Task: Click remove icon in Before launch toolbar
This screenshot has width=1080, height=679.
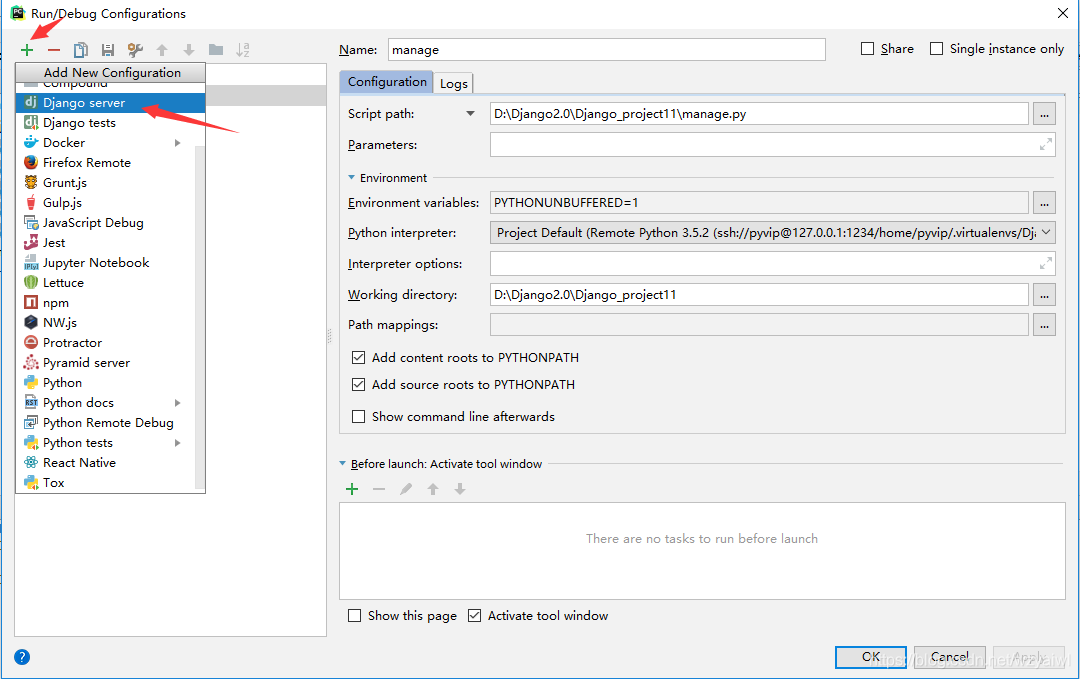Action: 379,489
